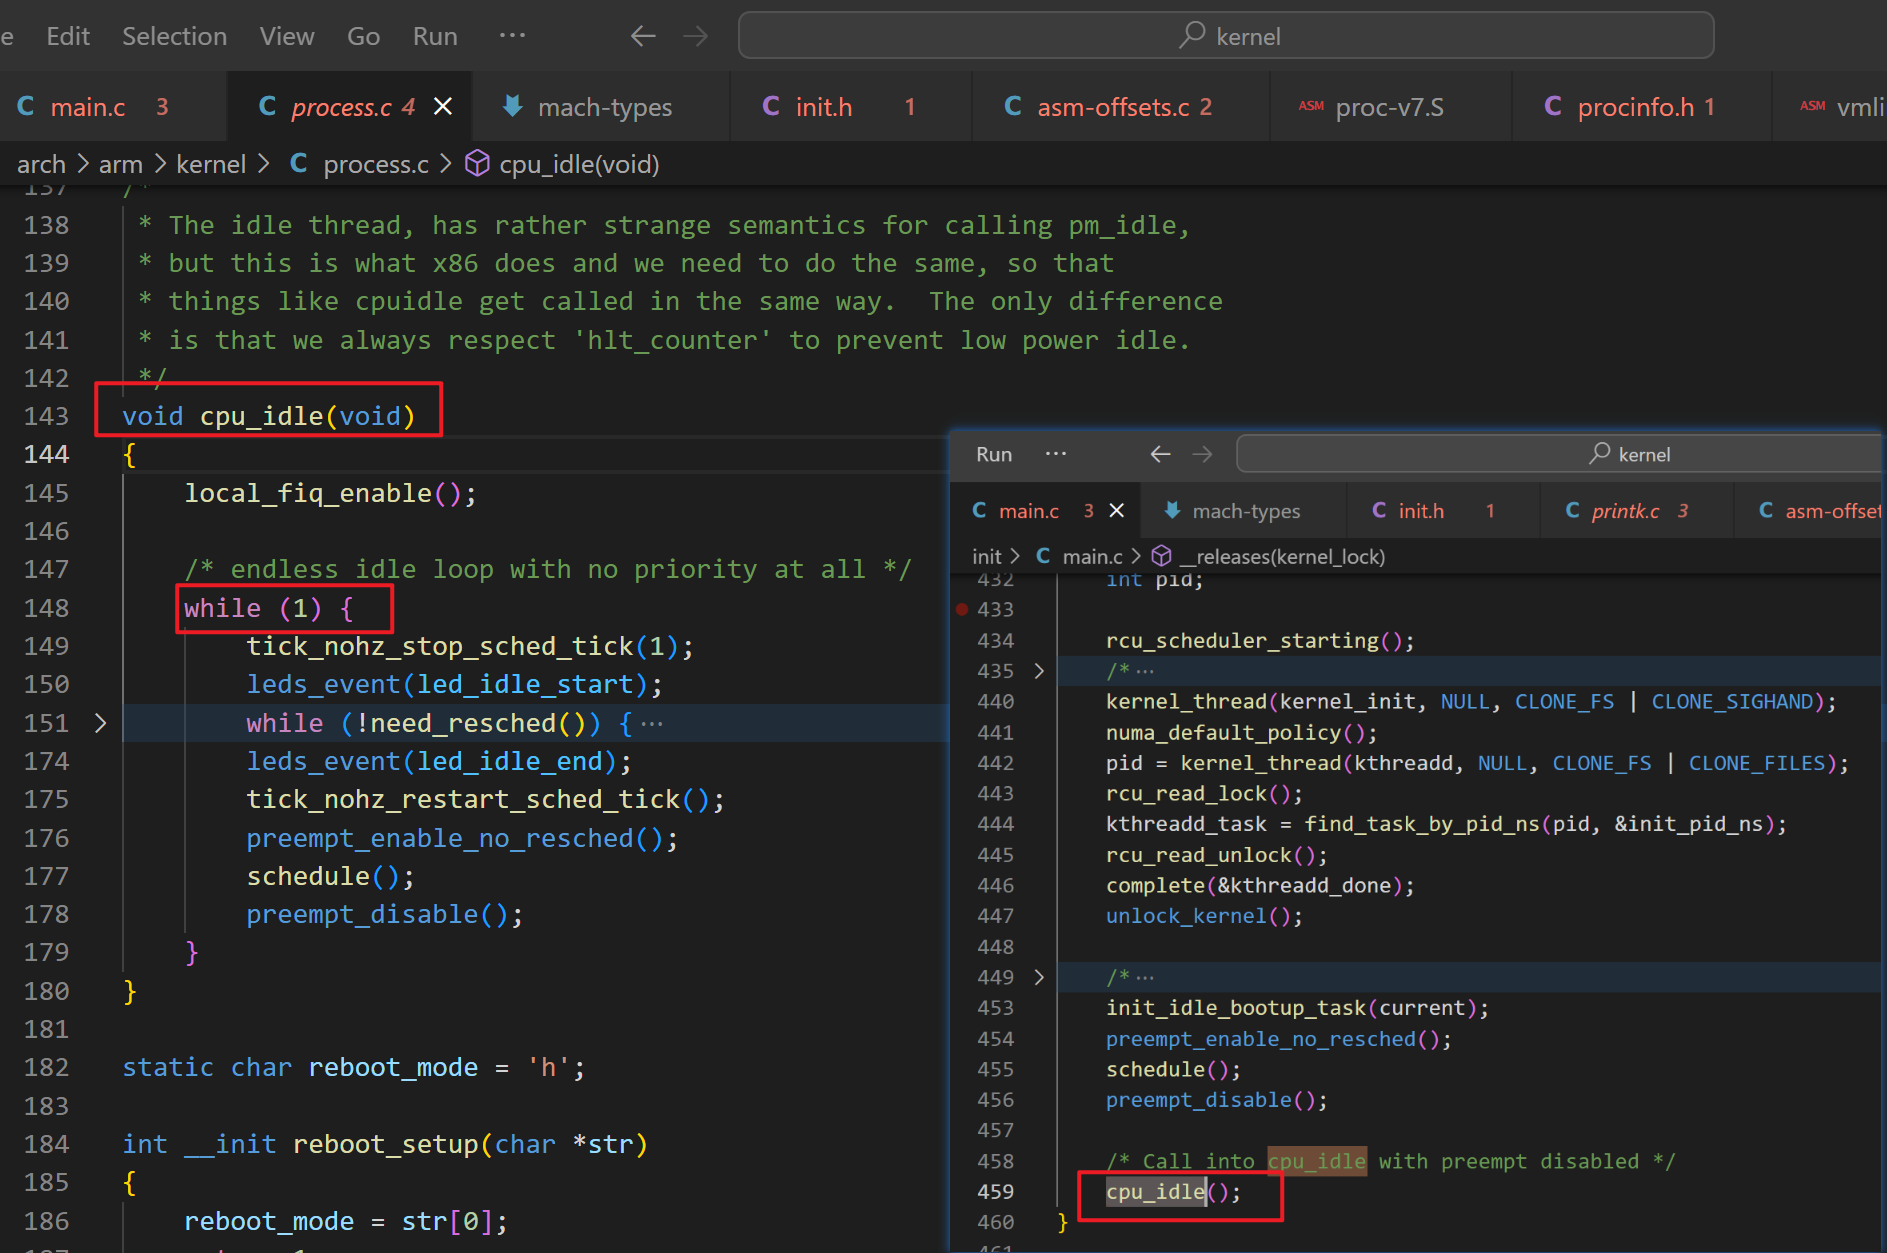Open the Edit menu

point(68,36)
